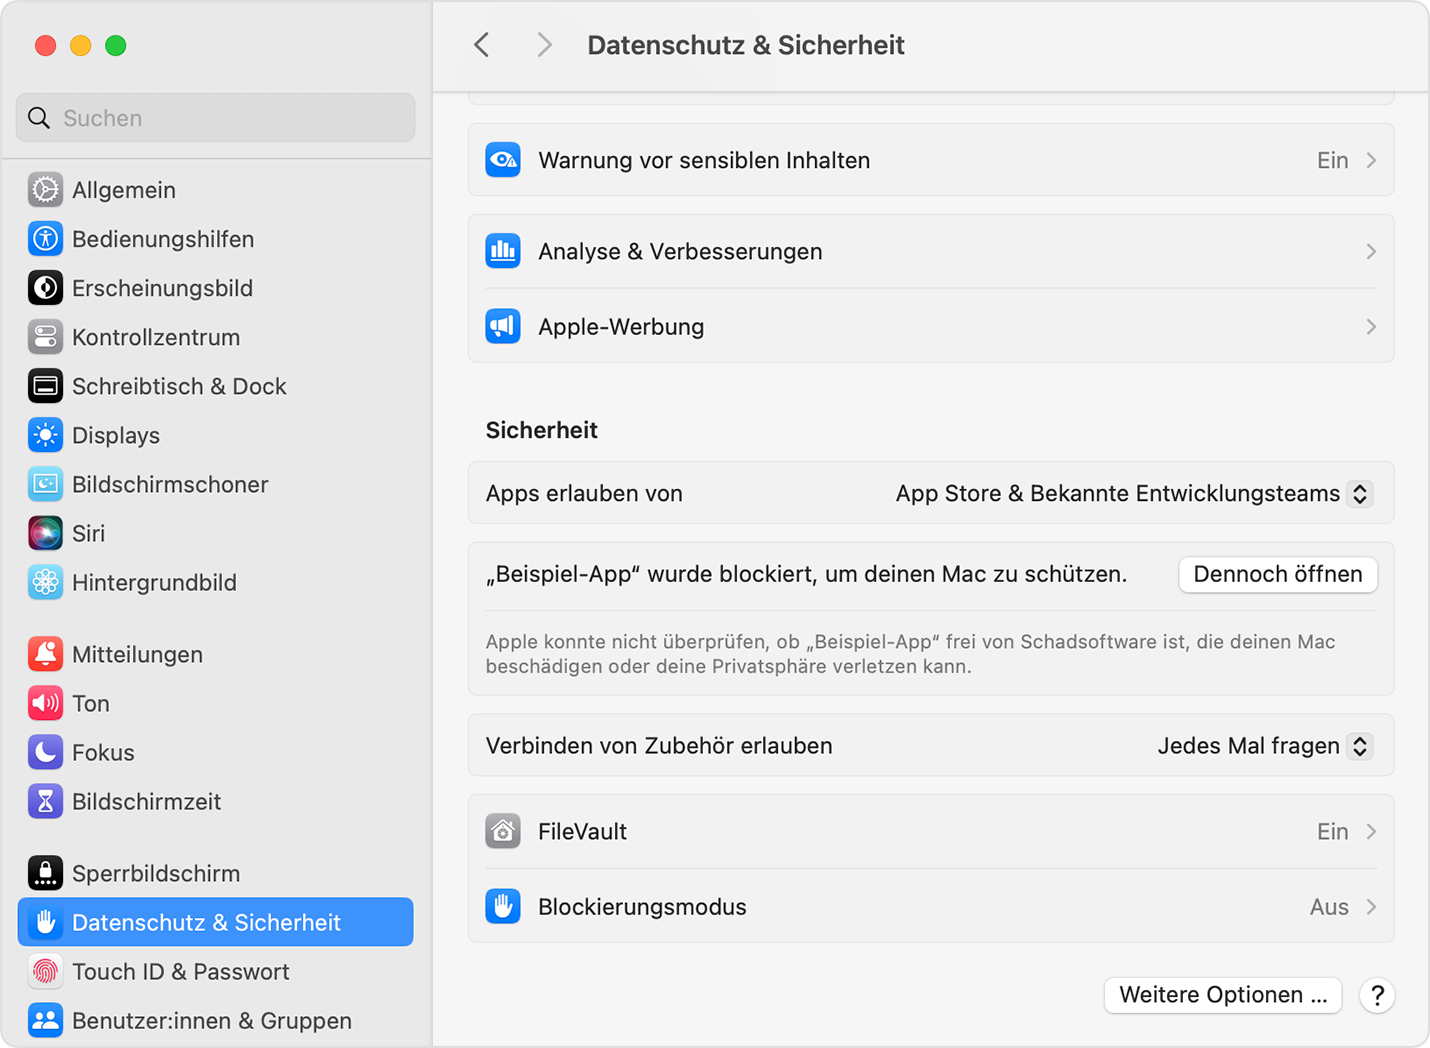Select the Displays sun icon
Screen dimensions: 1430x1048
point(45,435)
